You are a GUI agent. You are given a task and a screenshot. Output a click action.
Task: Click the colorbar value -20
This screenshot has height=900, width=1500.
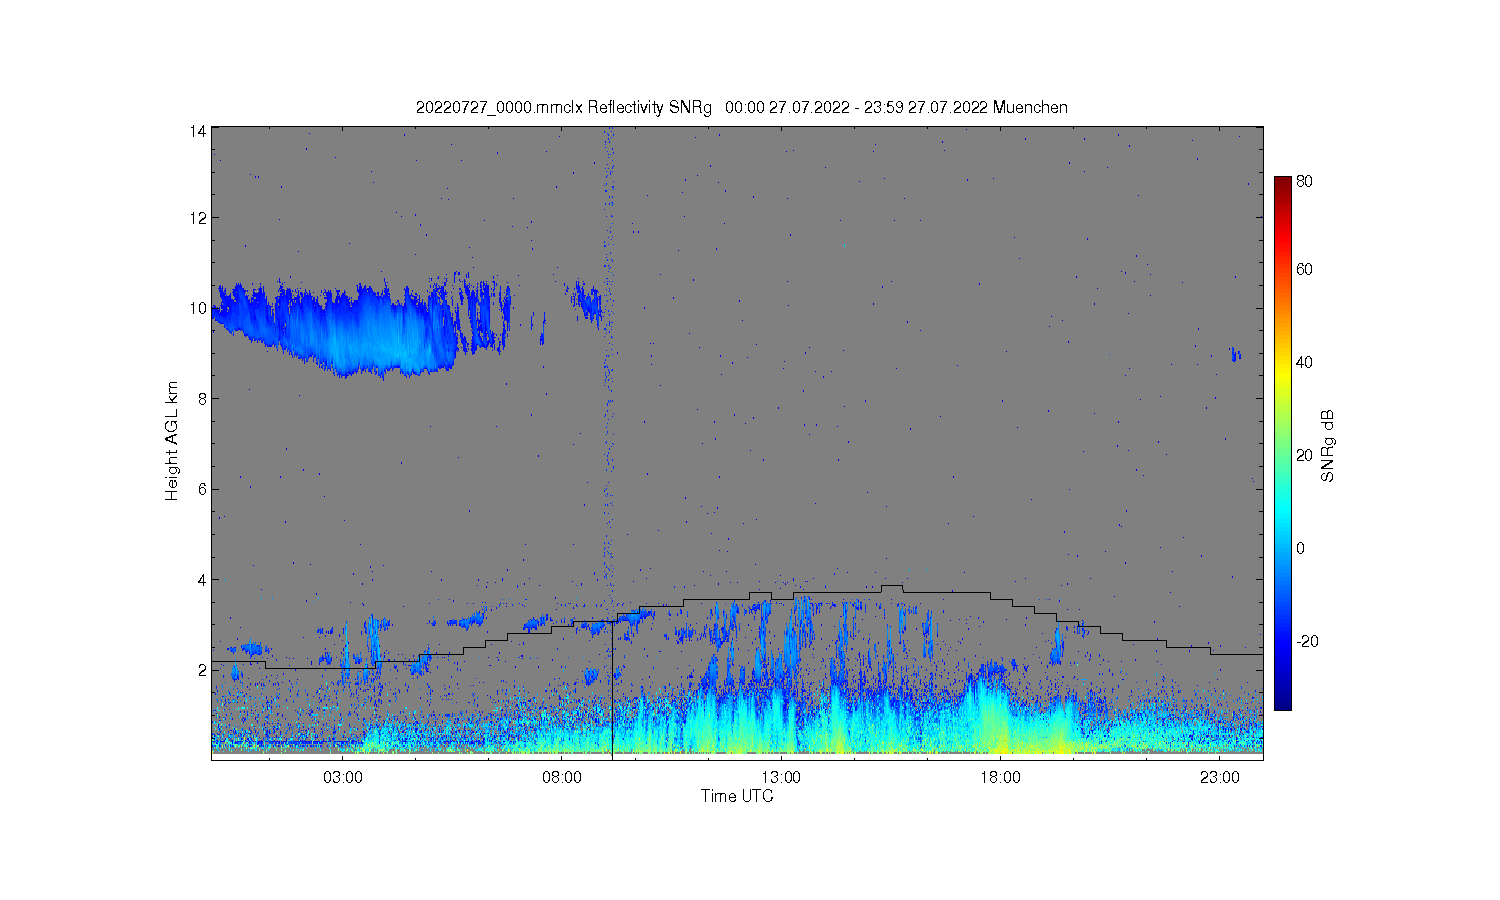tap(1307, 642)
